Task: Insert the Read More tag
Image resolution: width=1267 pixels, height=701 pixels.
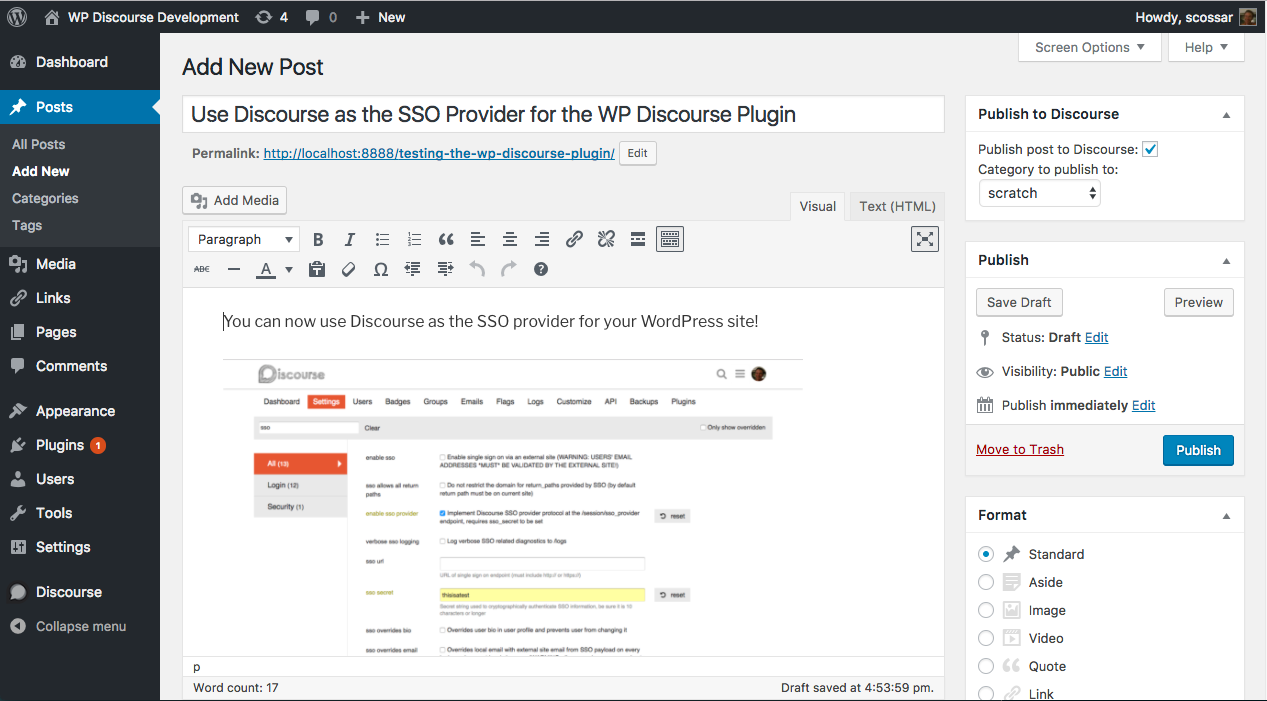Action: [x=638, y=239]
